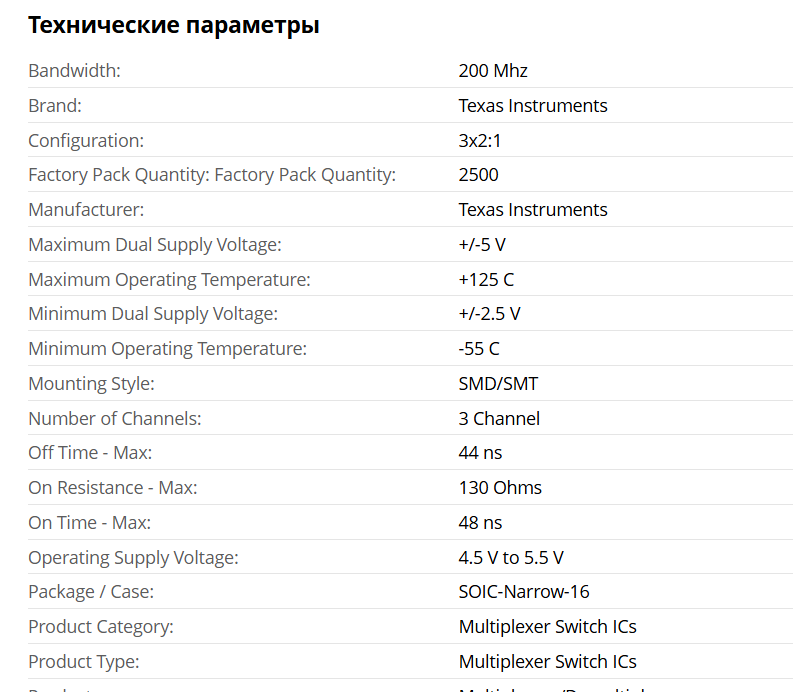Click the Off Time - Max label
802x692 pixels.
pos(89,453)
